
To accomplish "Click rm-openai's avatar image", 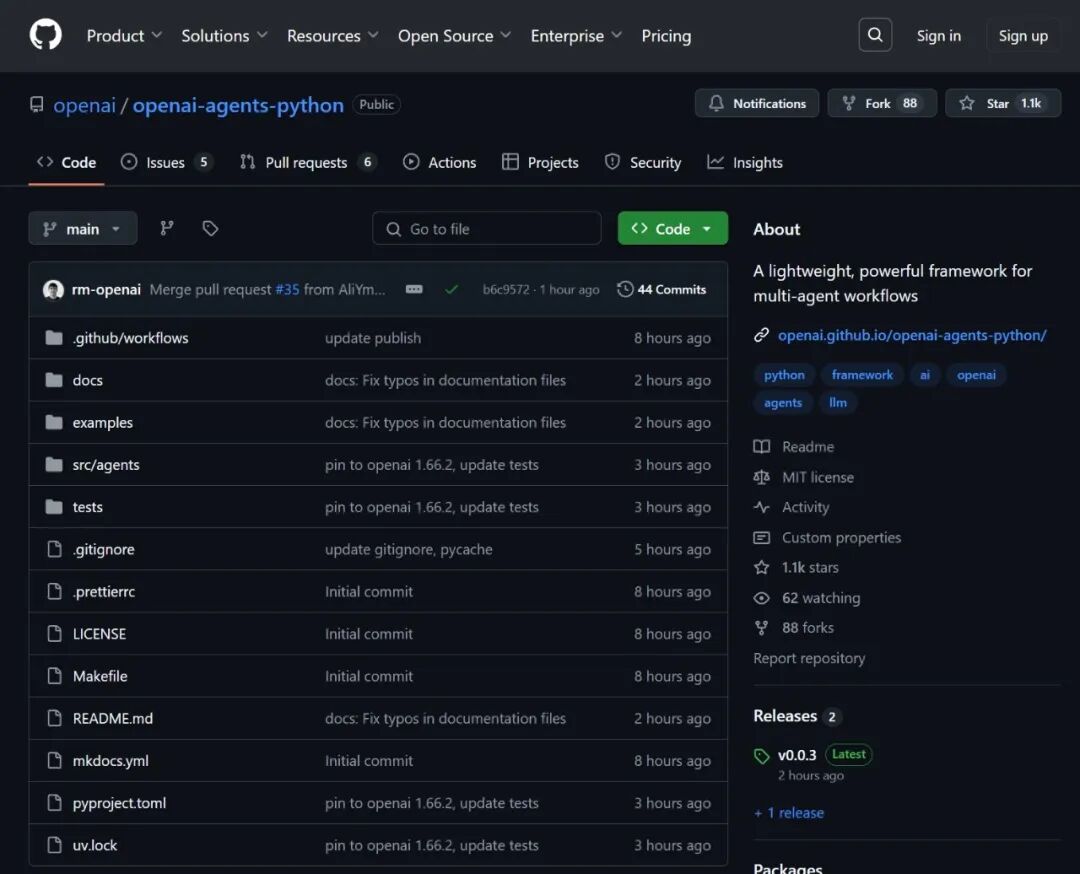I will coord(53,289).
